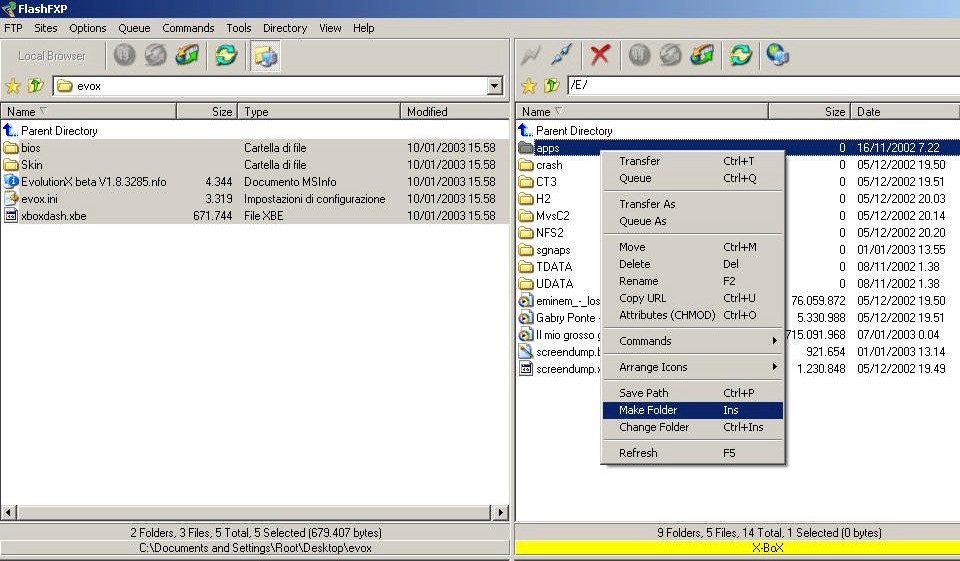Expand the local path dropdown showing evox
The width and height of the screenshot is (960, 561).
(x=494, y=86)
